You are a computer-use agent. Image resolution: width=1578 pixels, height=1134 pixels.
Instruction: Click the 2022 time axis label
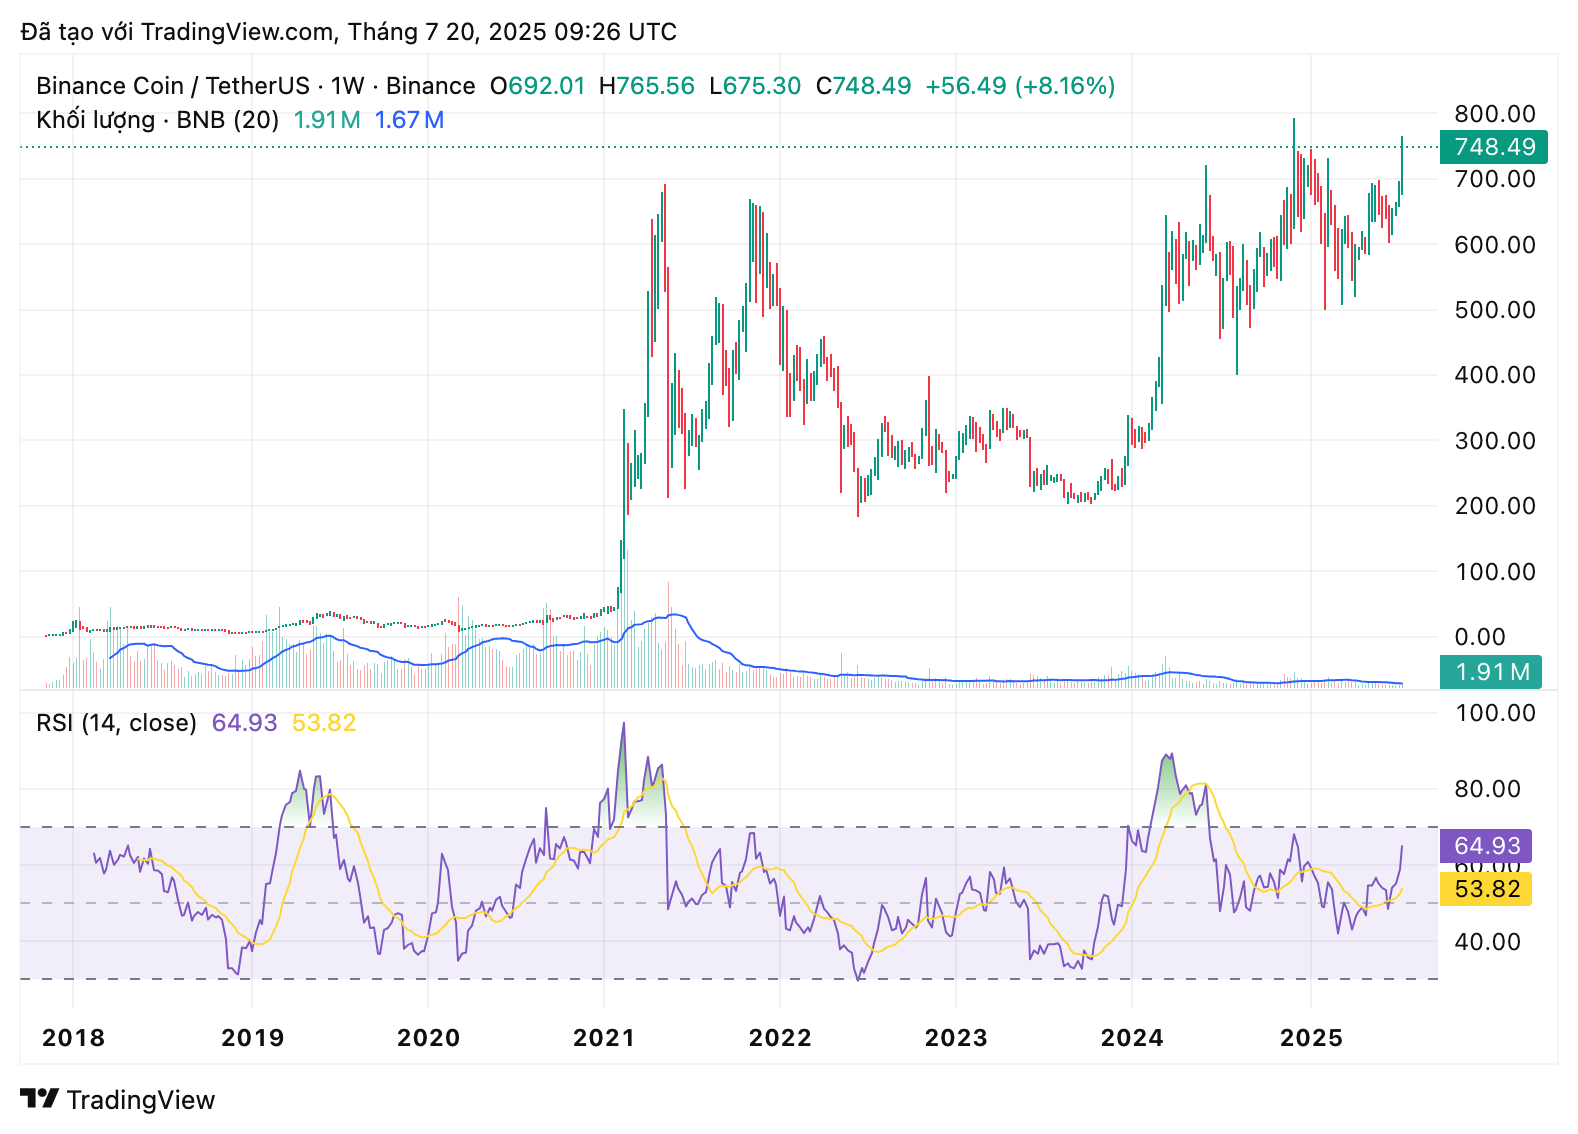click(x=780, y=1038)
